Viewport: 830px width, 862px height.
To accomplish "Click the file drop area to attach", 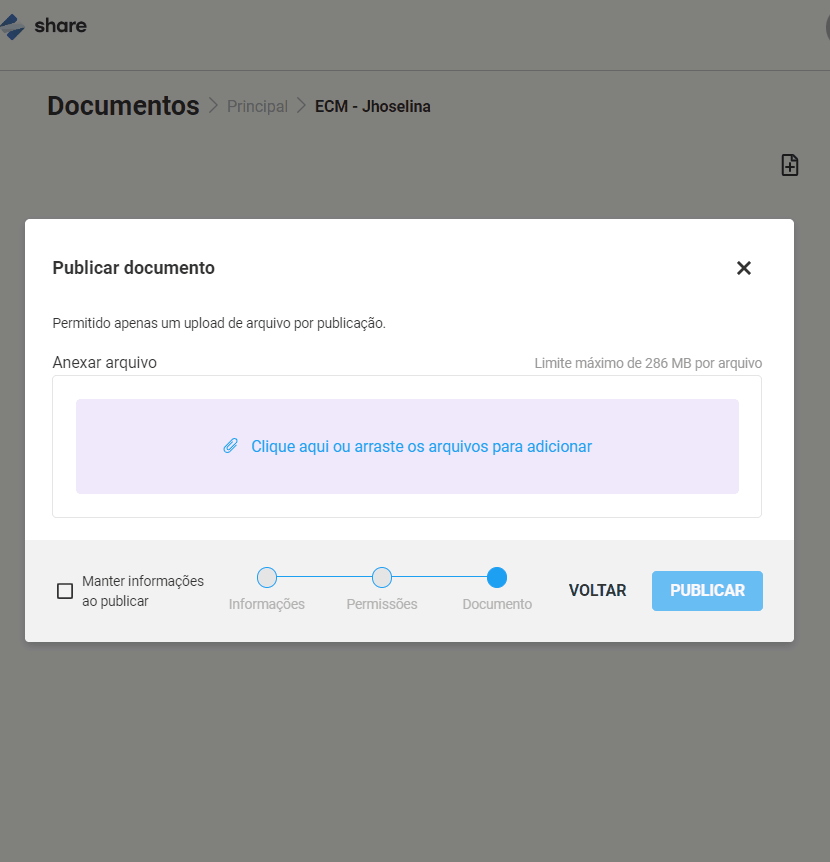I will [x=407, y=446].
